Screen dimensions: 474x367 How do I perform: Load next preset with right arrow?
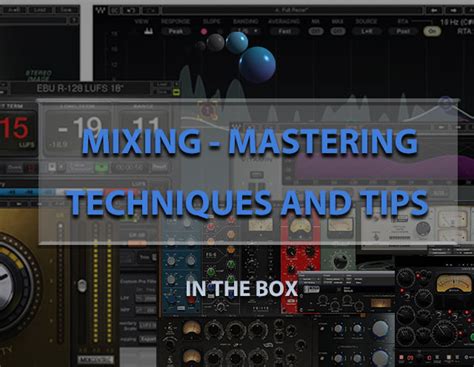coord(453,11)
